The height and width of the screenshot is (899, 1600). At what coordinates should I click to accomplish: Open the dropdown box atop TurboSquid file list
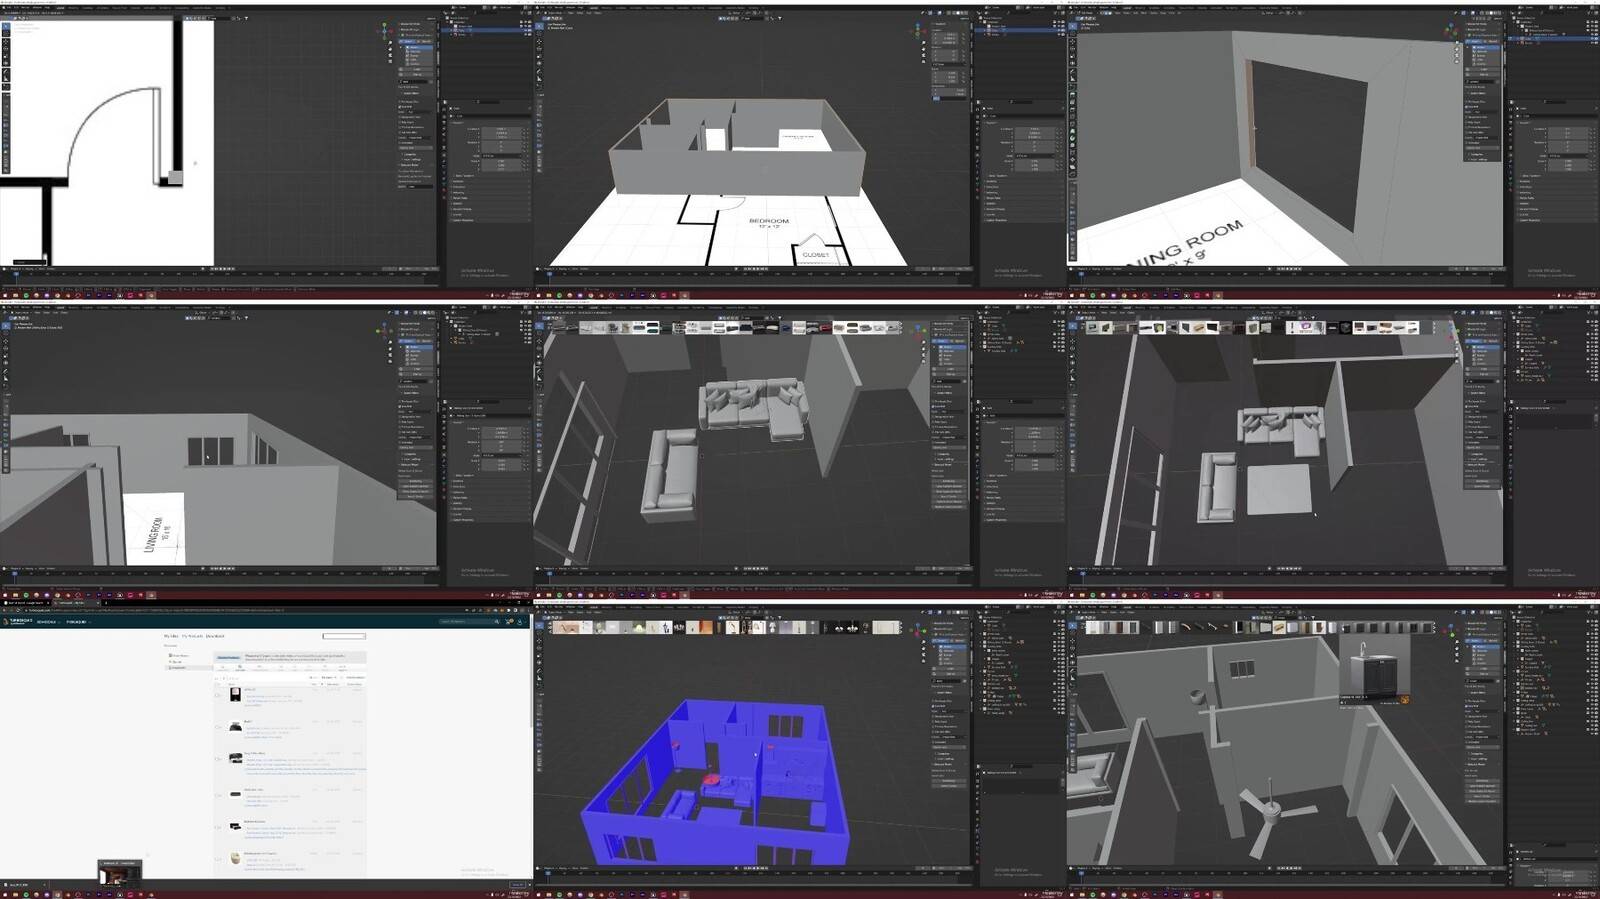click(x=344, y=636)
